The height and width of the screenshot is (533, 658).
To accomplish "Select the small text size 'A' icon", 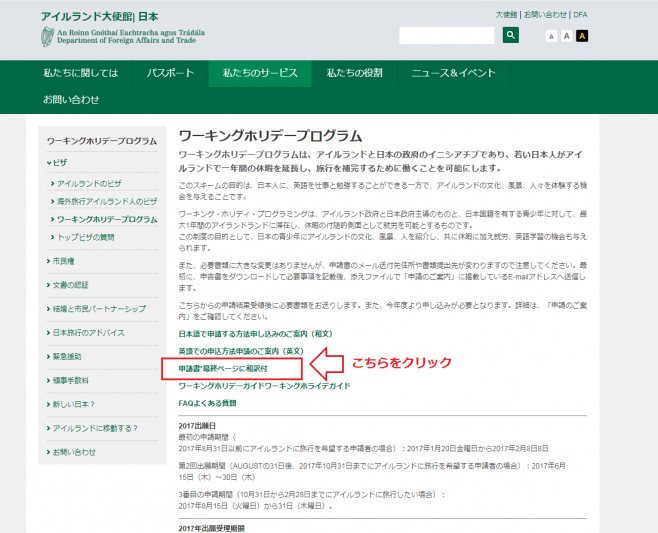I will point(550,36).
